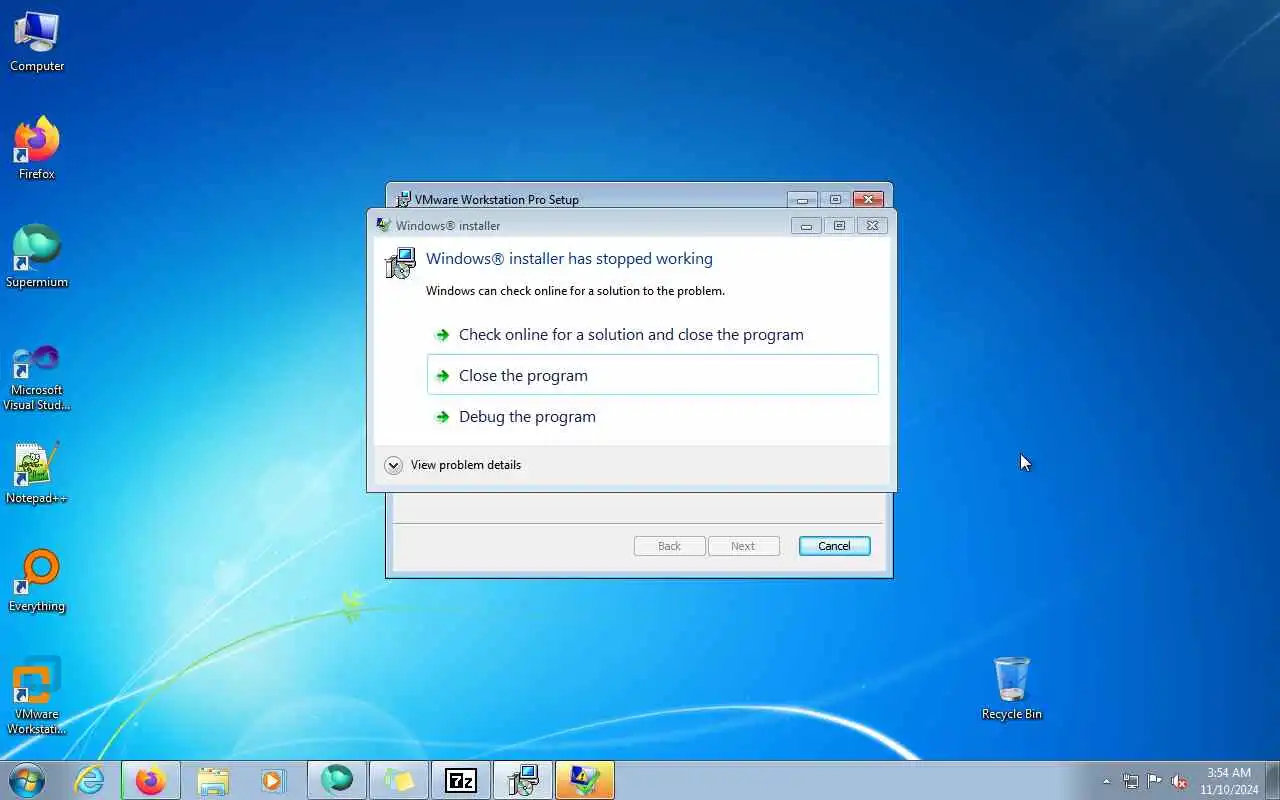Open Notepad++ desktop shortcut
Viewport: 1280px width, 800px height.
37,474
